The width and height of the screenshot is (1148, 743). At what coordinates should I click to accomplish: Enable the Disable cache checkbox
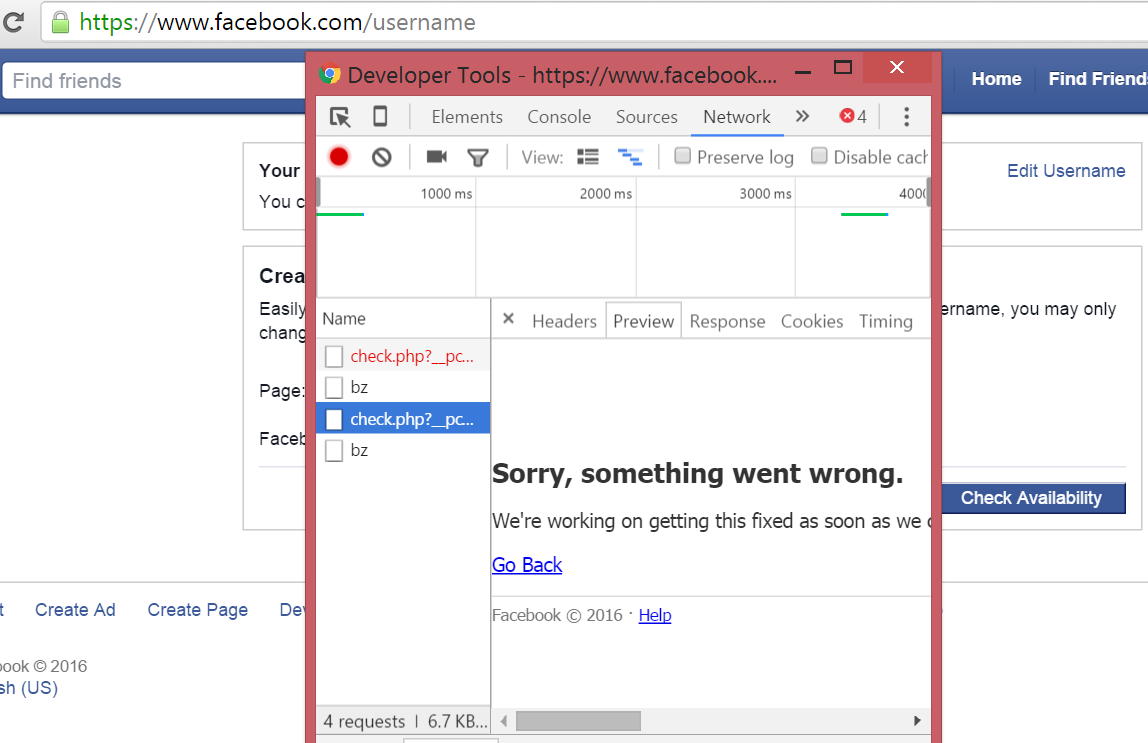point(819,156)
